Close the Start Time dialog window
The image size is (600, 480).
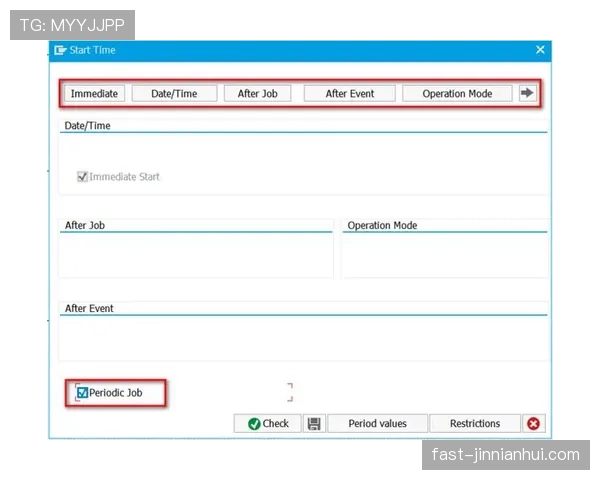click(540, 50)
